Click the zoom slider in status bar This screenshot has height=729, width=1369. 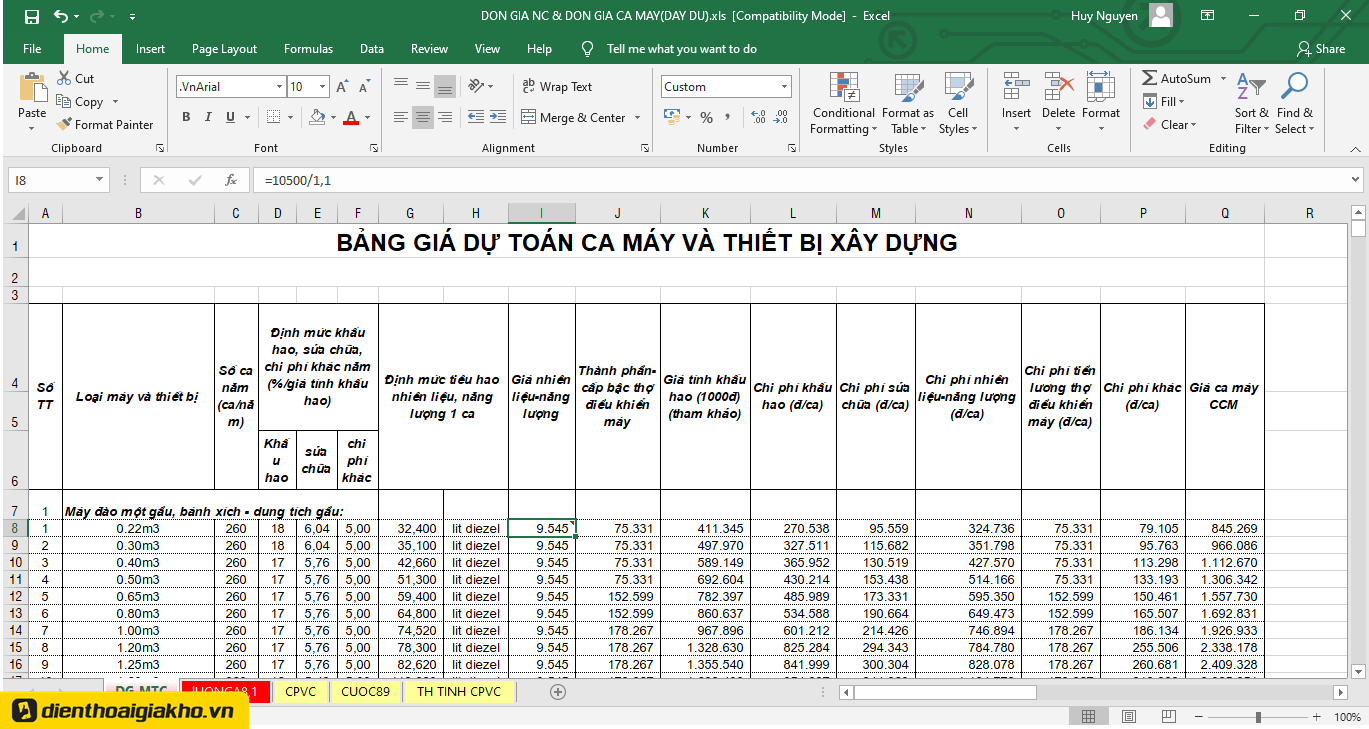pyautogui.click(x=1258, y=717)
